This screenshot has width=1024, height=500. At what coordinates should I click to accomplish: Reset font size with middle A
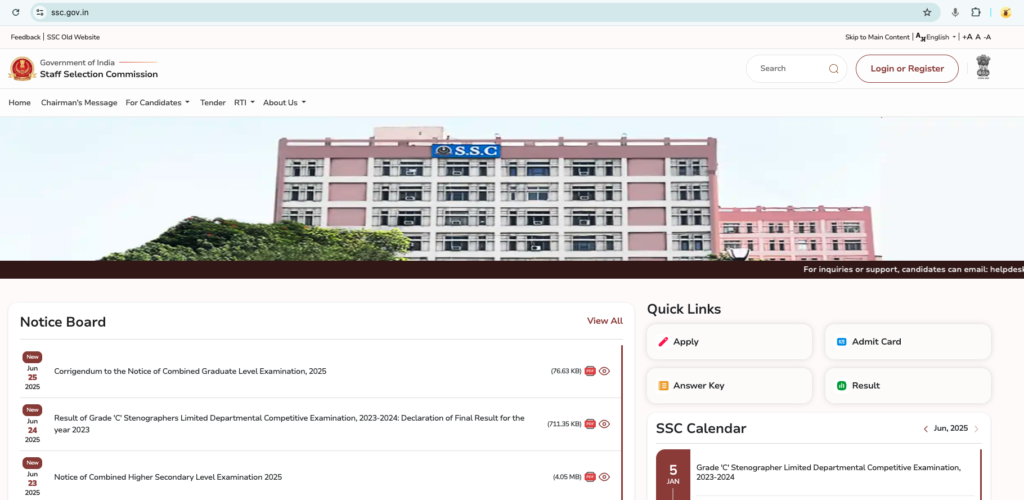[978, 37]
